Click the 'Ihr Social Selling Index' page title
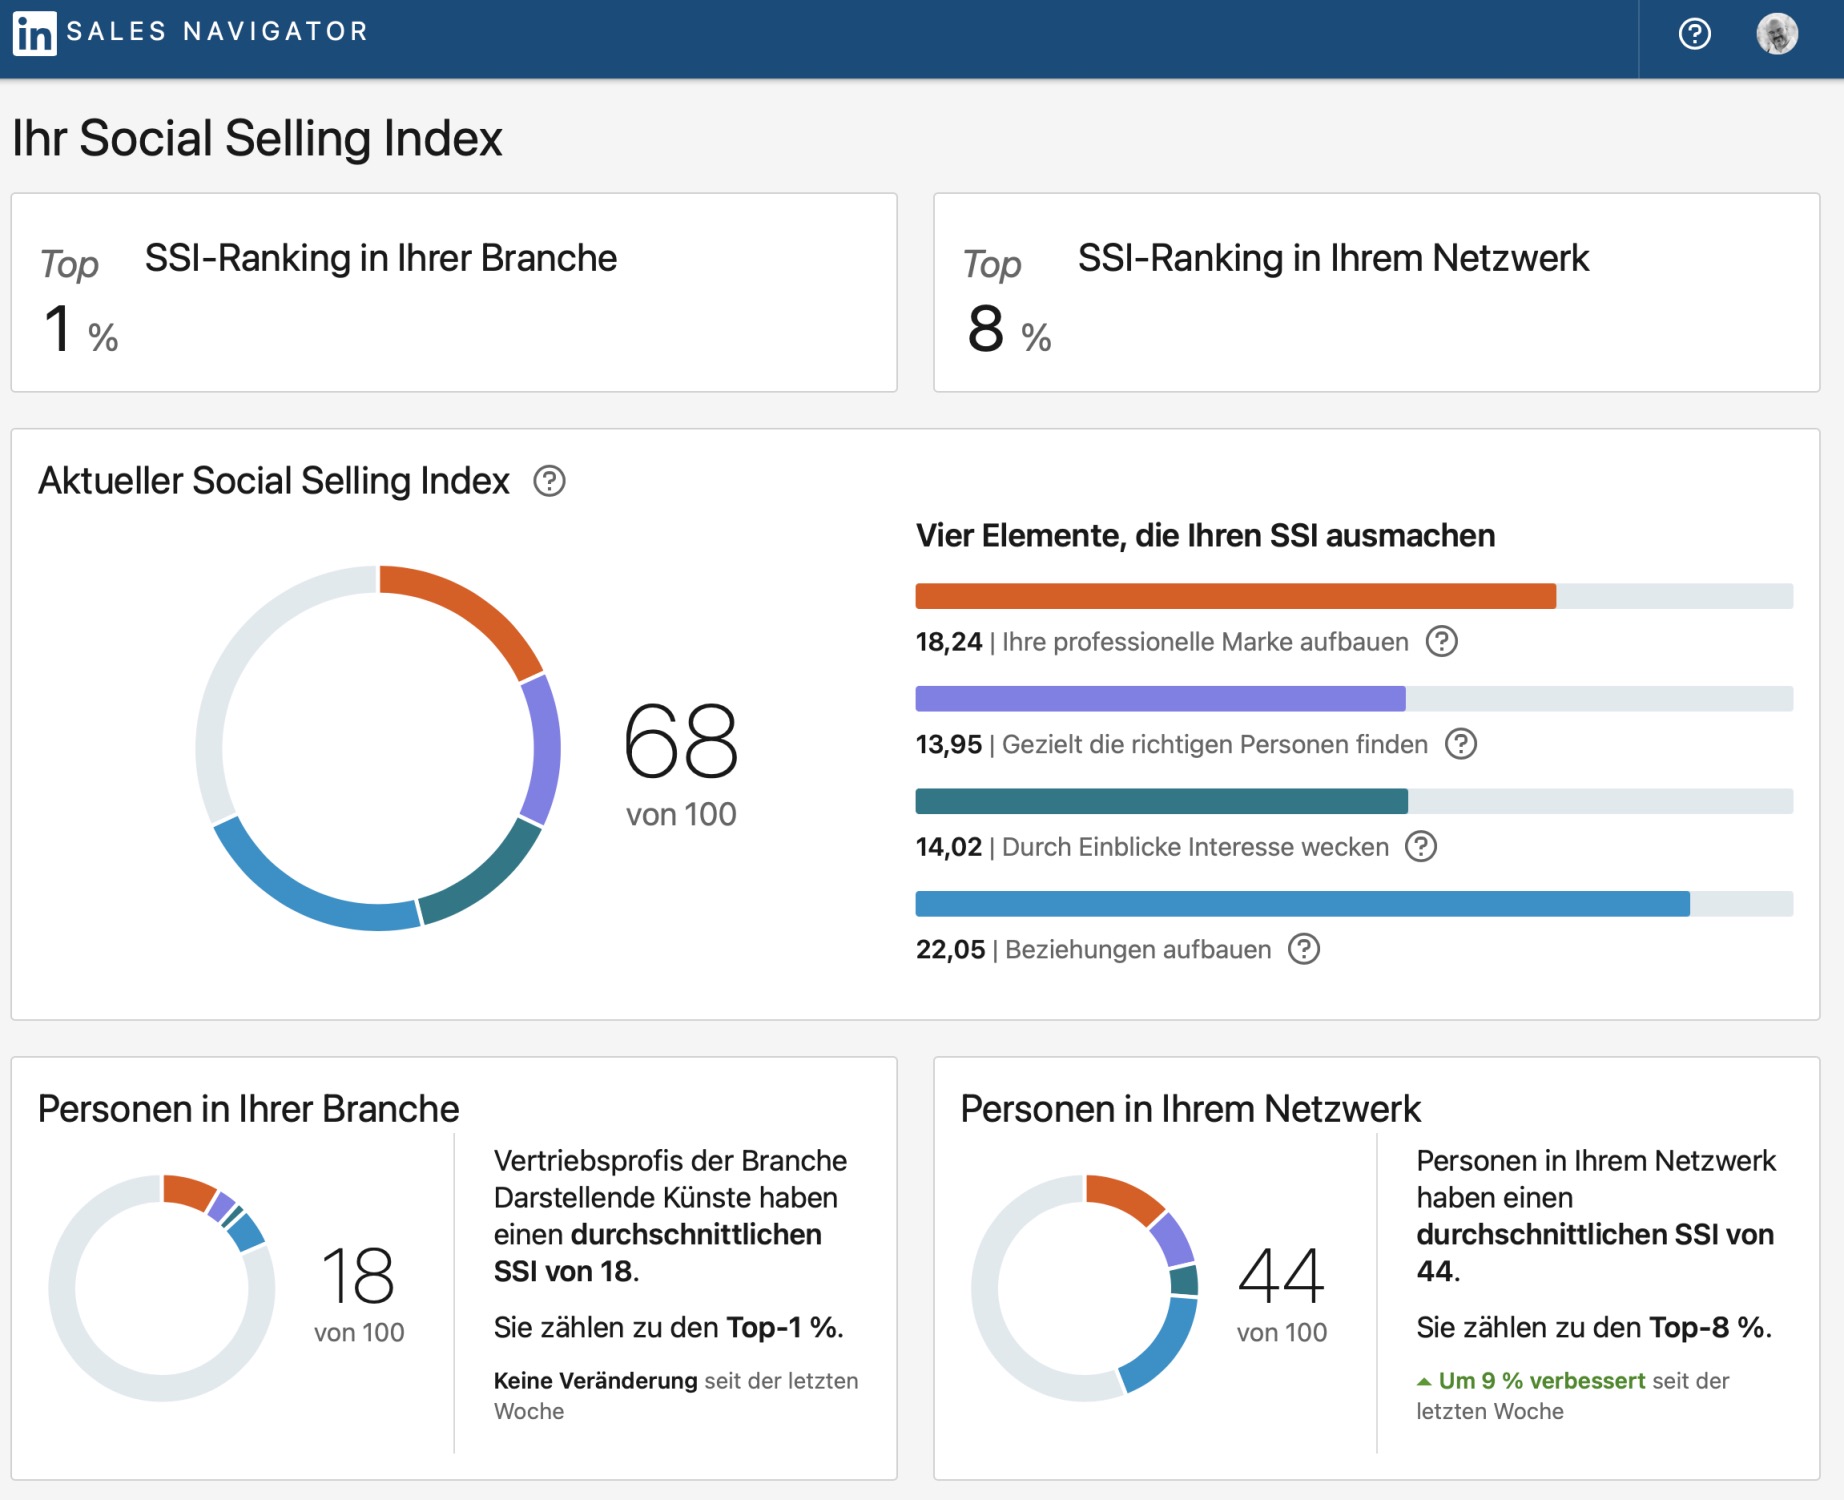 [257, 138]
